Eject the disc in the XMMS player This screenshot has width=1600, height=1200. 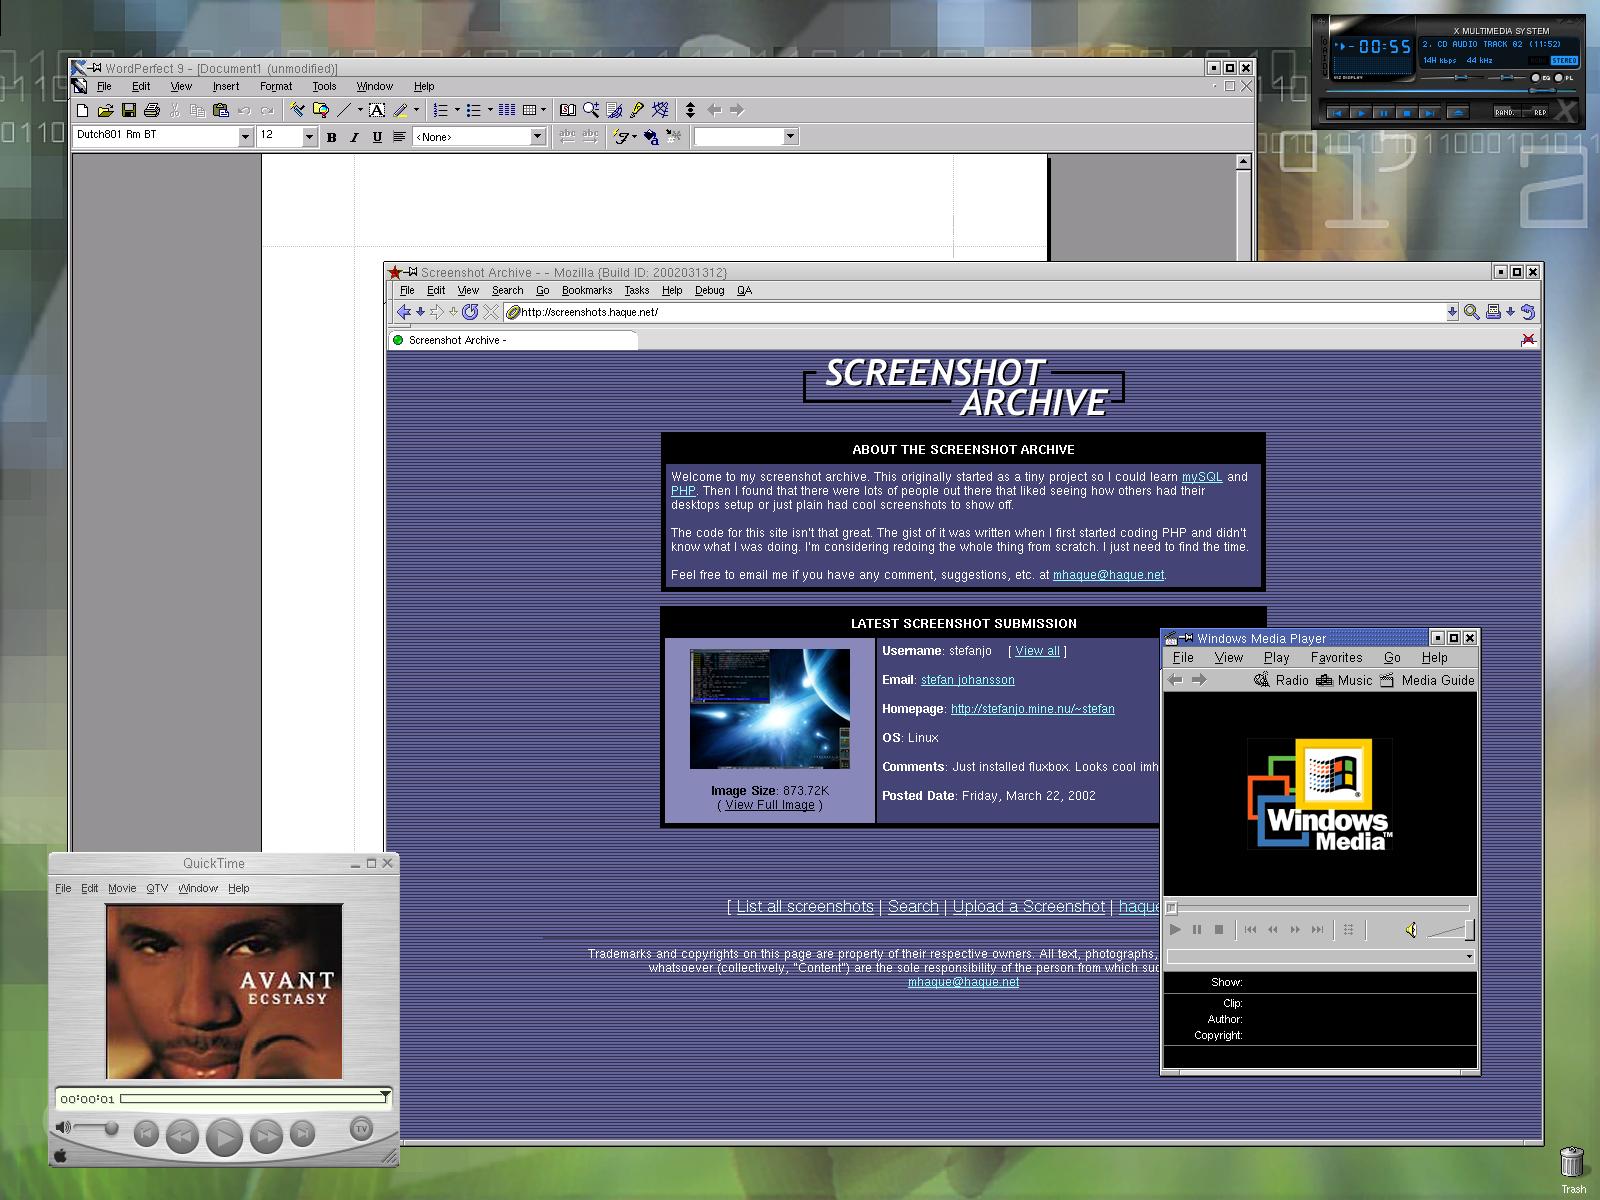pyautogui.click(x=1458, y=113)
